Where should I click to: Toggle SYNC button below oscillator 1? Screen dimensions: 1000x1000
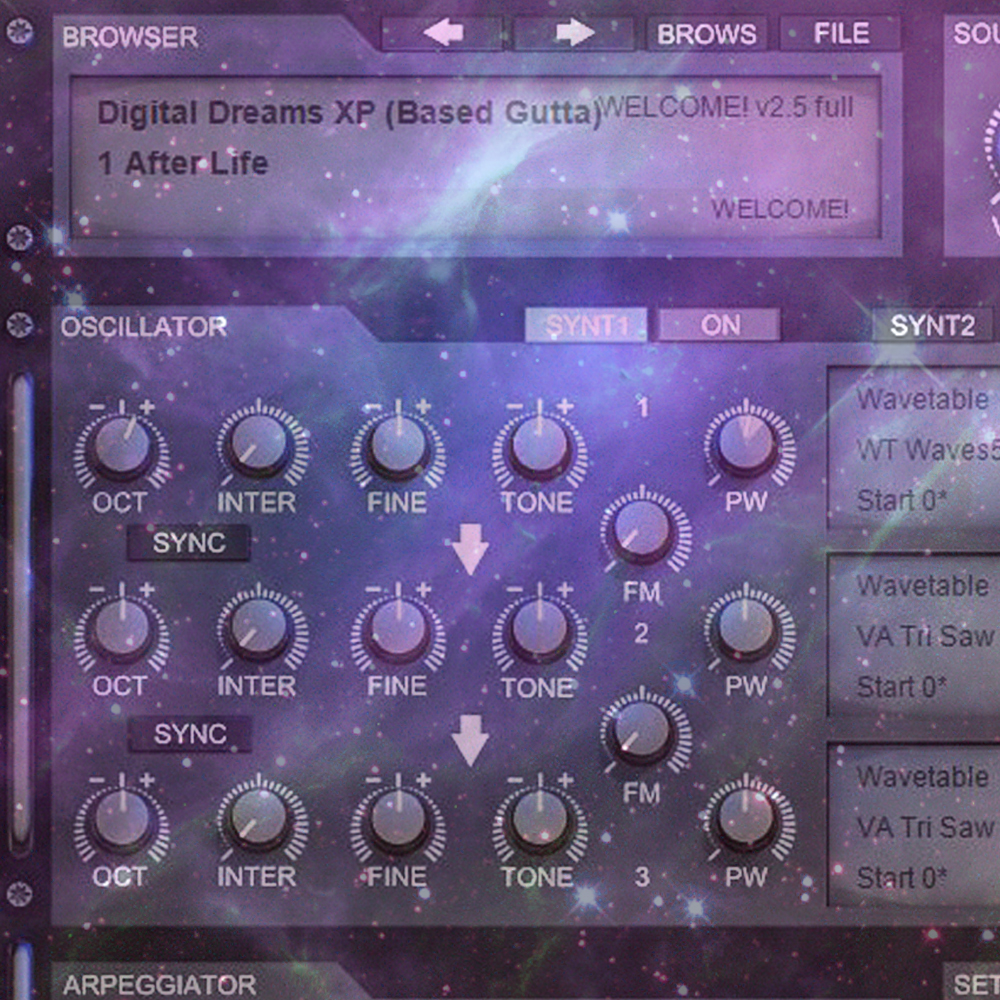(189, 543)
